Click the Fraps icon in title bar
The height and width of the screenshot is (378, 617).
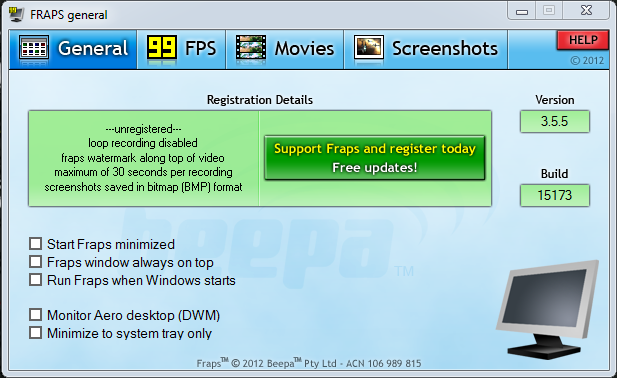click(x=16, y=14)
